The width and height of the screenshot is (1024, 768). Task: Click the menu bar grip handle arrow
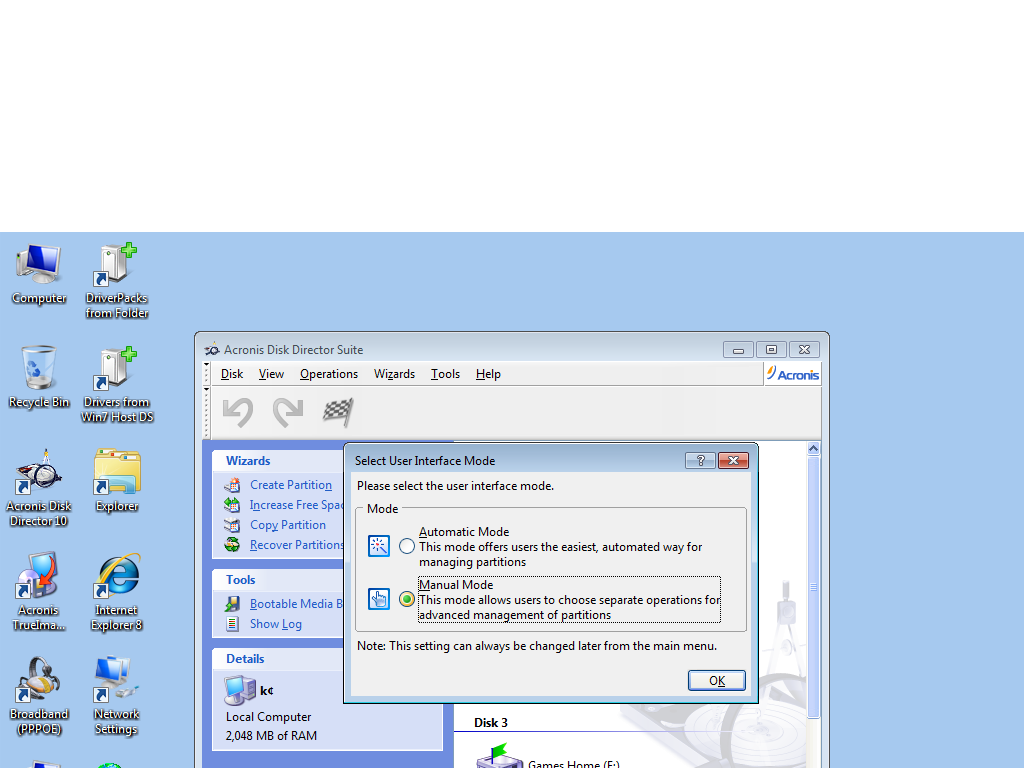206,364
